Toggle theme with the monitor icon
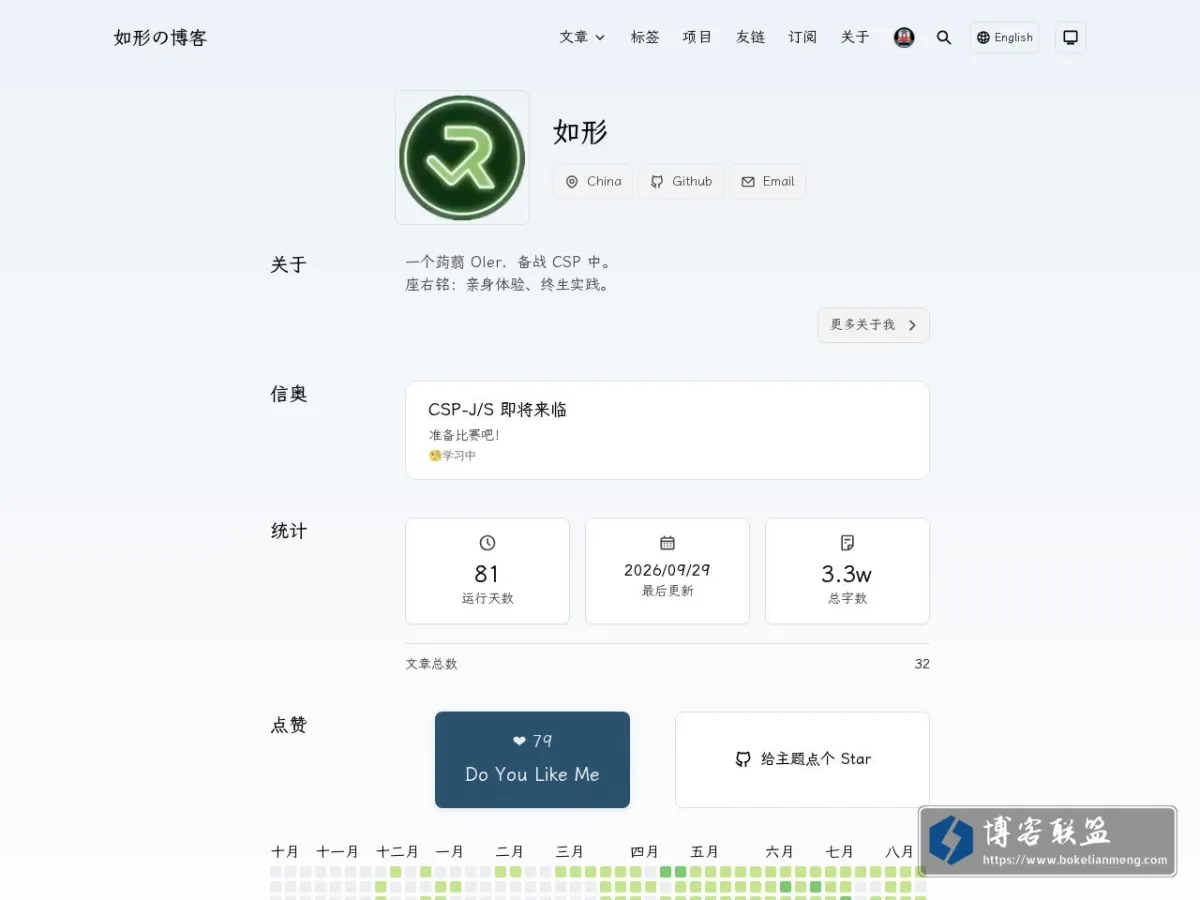Viewport: 1200px width, 900px height. (x=1070, y=38)
